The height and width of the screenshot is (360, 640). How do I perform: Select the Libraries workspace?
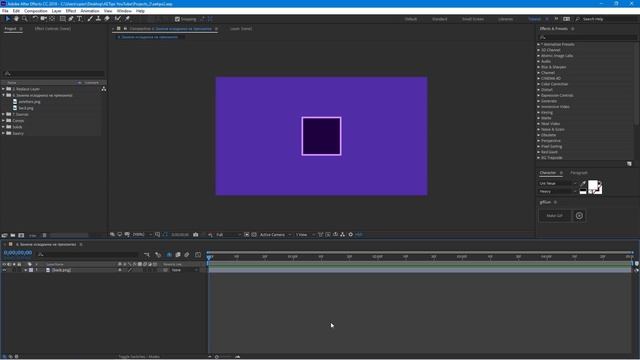(x=505, y=19)
